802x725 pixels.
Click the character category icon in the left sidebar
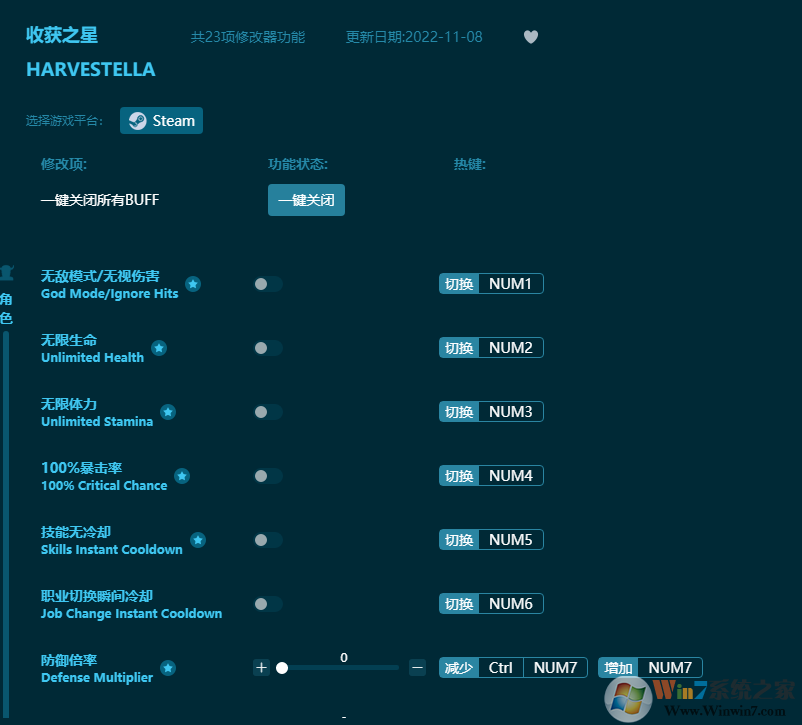(7, 272)
